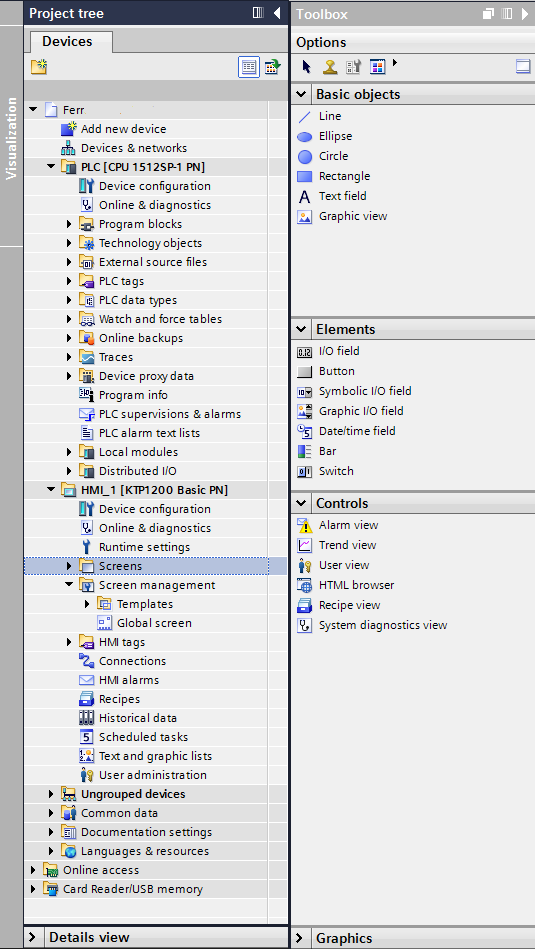Choose the System diagnostics view icon
The width and height of the screenshot is (535, 949).
pyautogui.click(x=304, y=625)
